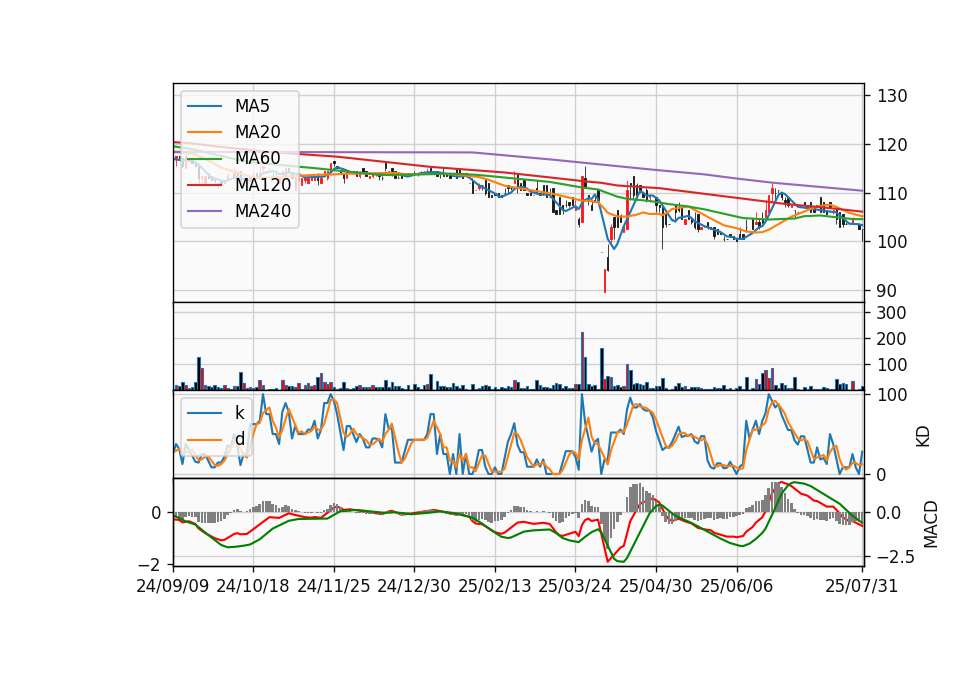The image size is (960, 690).
Task: Click the MA20 legend label
Action: click(x=257, y=132)
